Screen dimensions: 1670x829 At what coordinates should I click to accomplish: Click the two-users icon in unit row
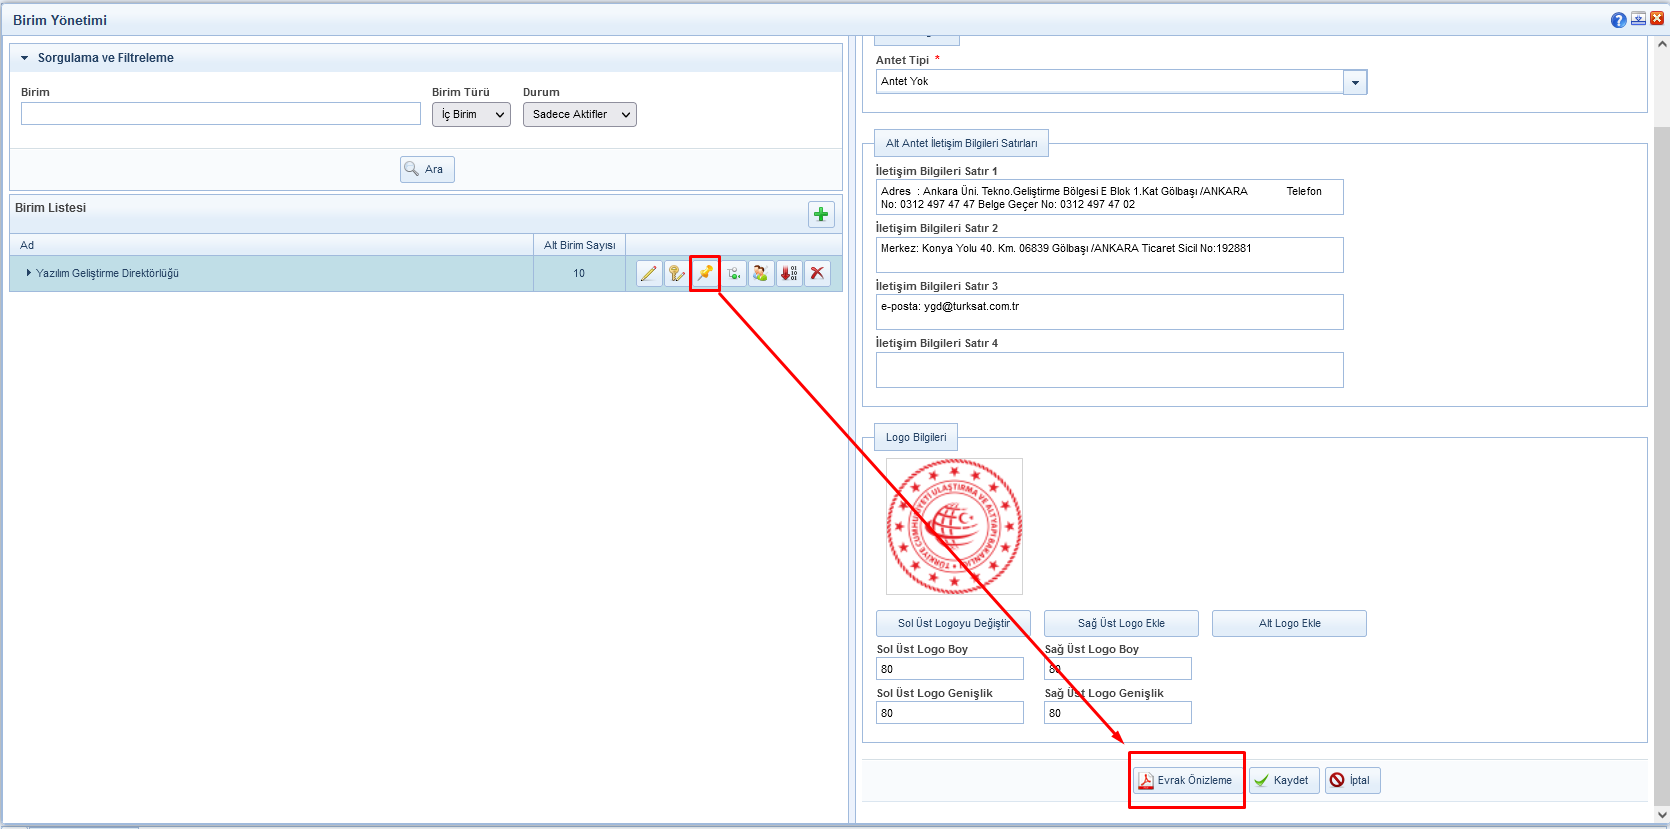761,273
